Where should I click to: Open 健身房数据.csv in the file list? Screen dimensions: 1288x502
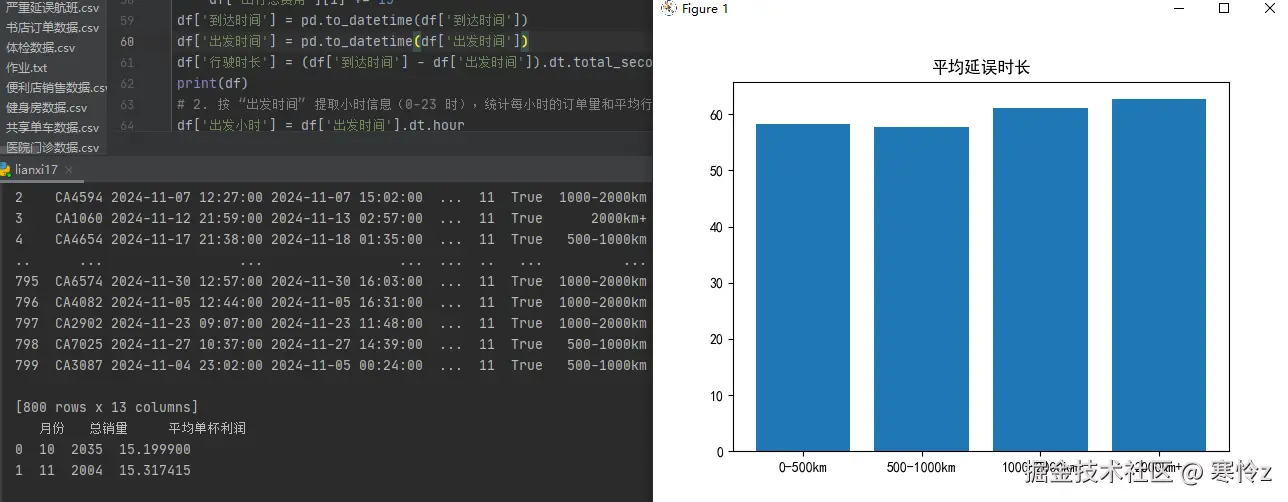pyautogui.click(x=46, y=108)
